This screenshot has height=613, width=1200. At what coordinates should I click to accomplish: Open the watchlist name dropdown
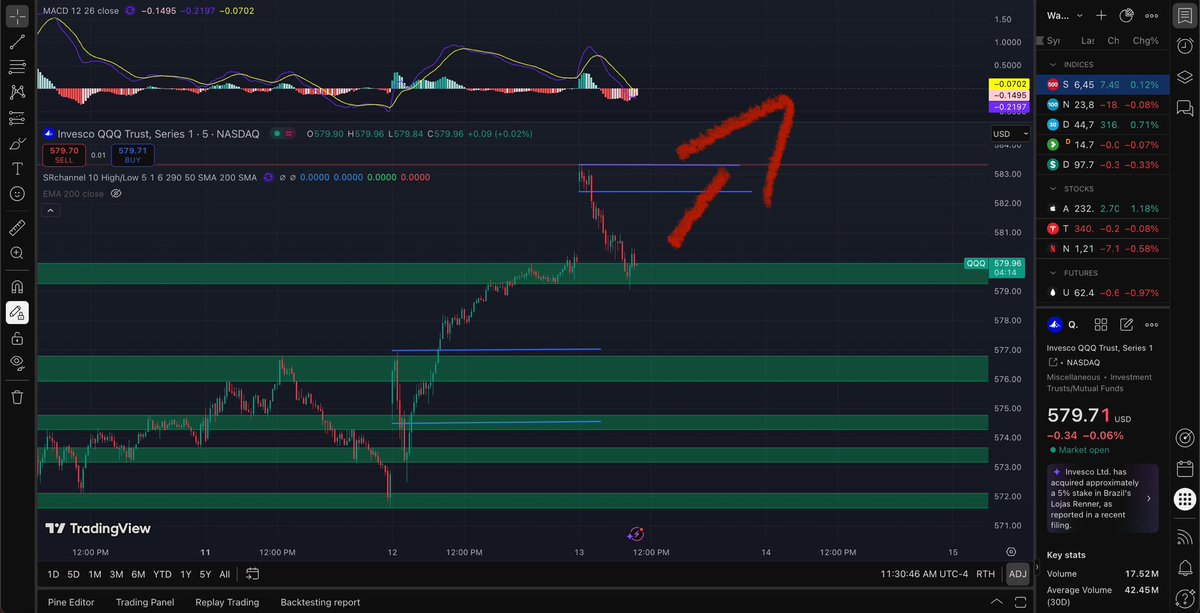point(1065,15)
